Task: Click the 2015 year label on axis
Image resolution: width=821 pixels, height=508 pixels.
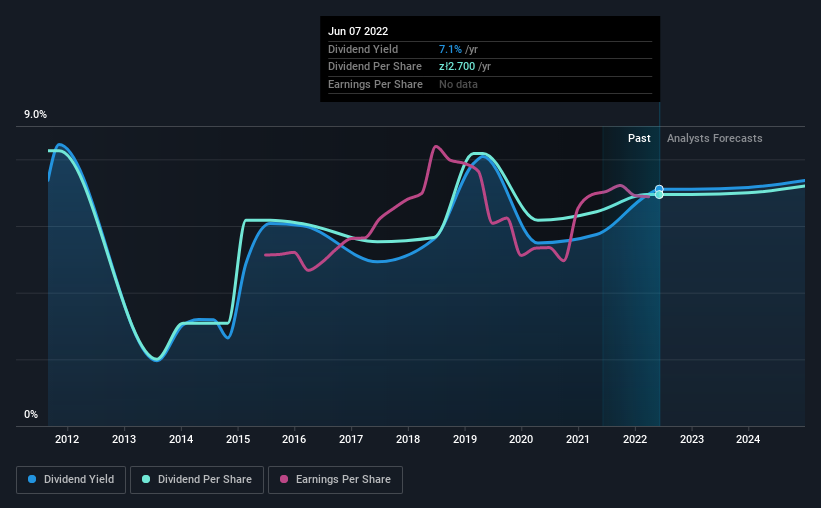Action: [238, 439]
